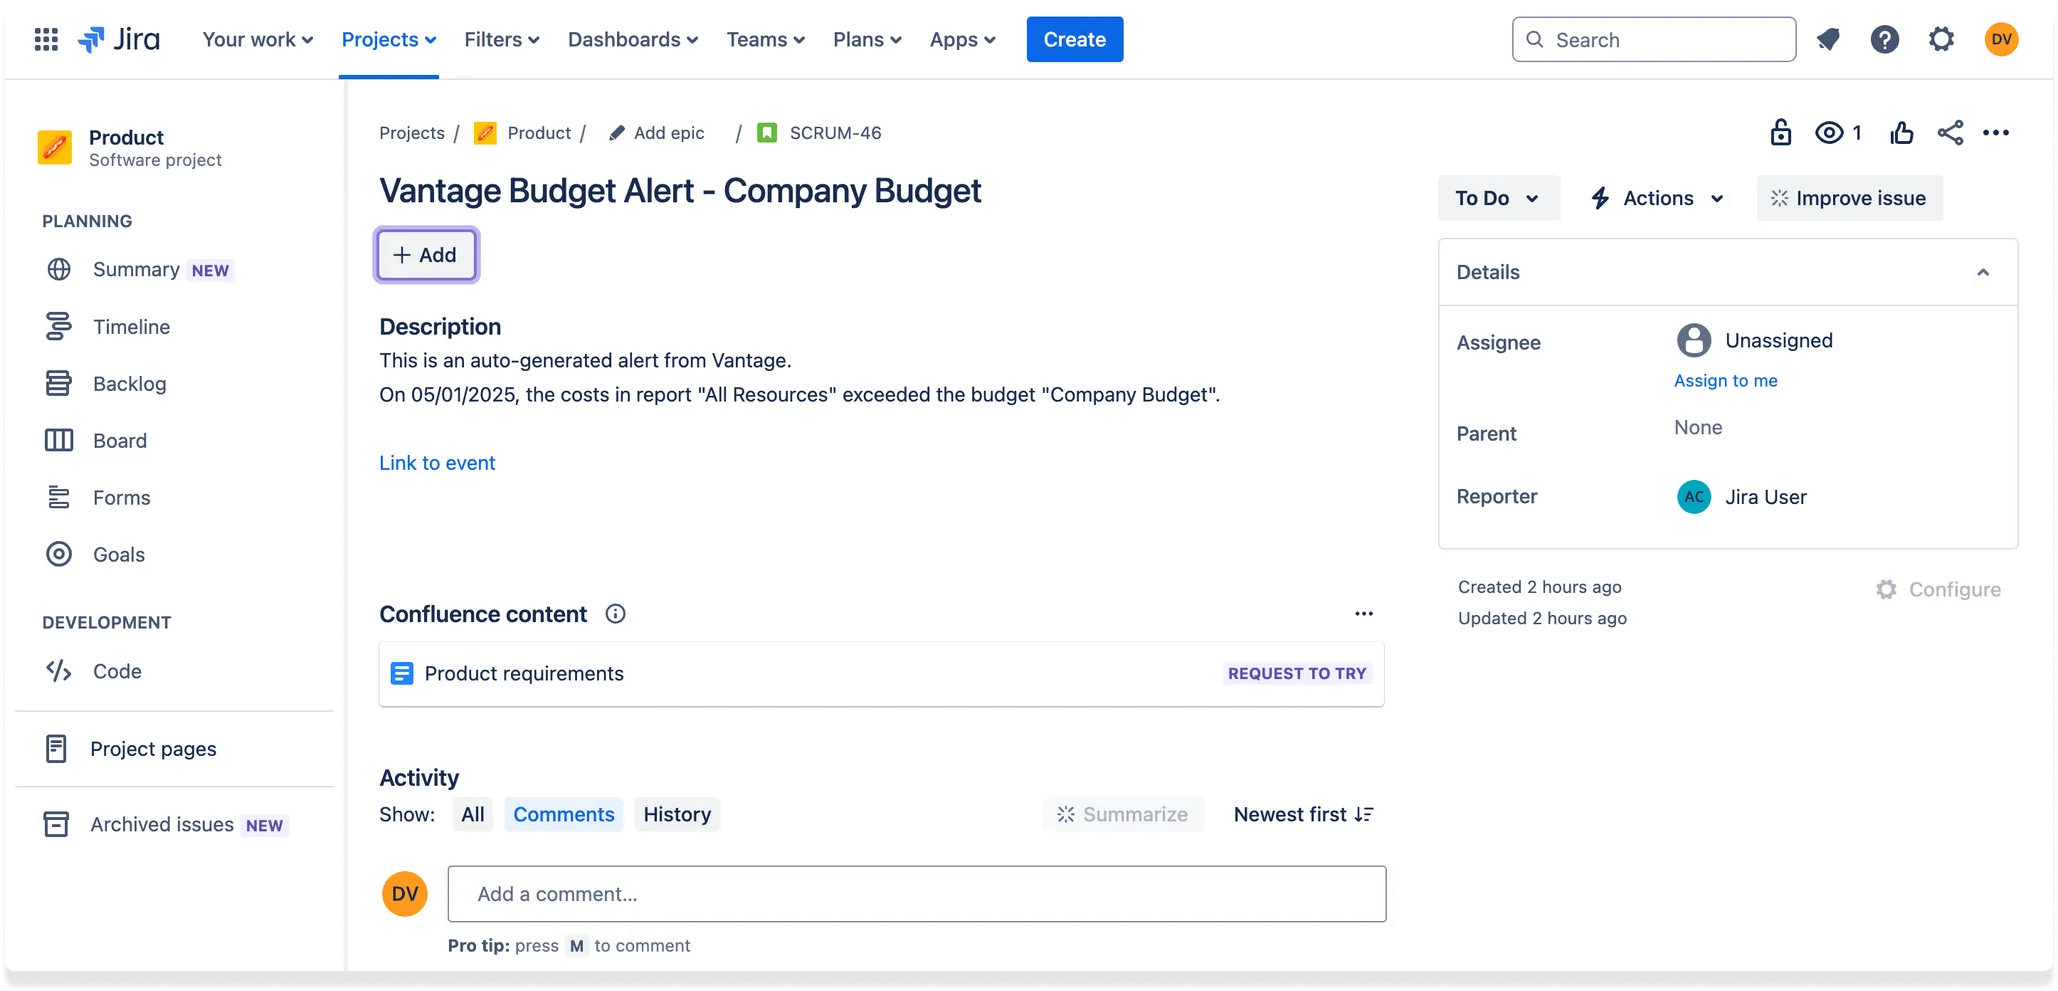The height and width of the screenshot is (991, 2058).
Task: Open the Plans dropdown menu
Action: tap(867, 40)
